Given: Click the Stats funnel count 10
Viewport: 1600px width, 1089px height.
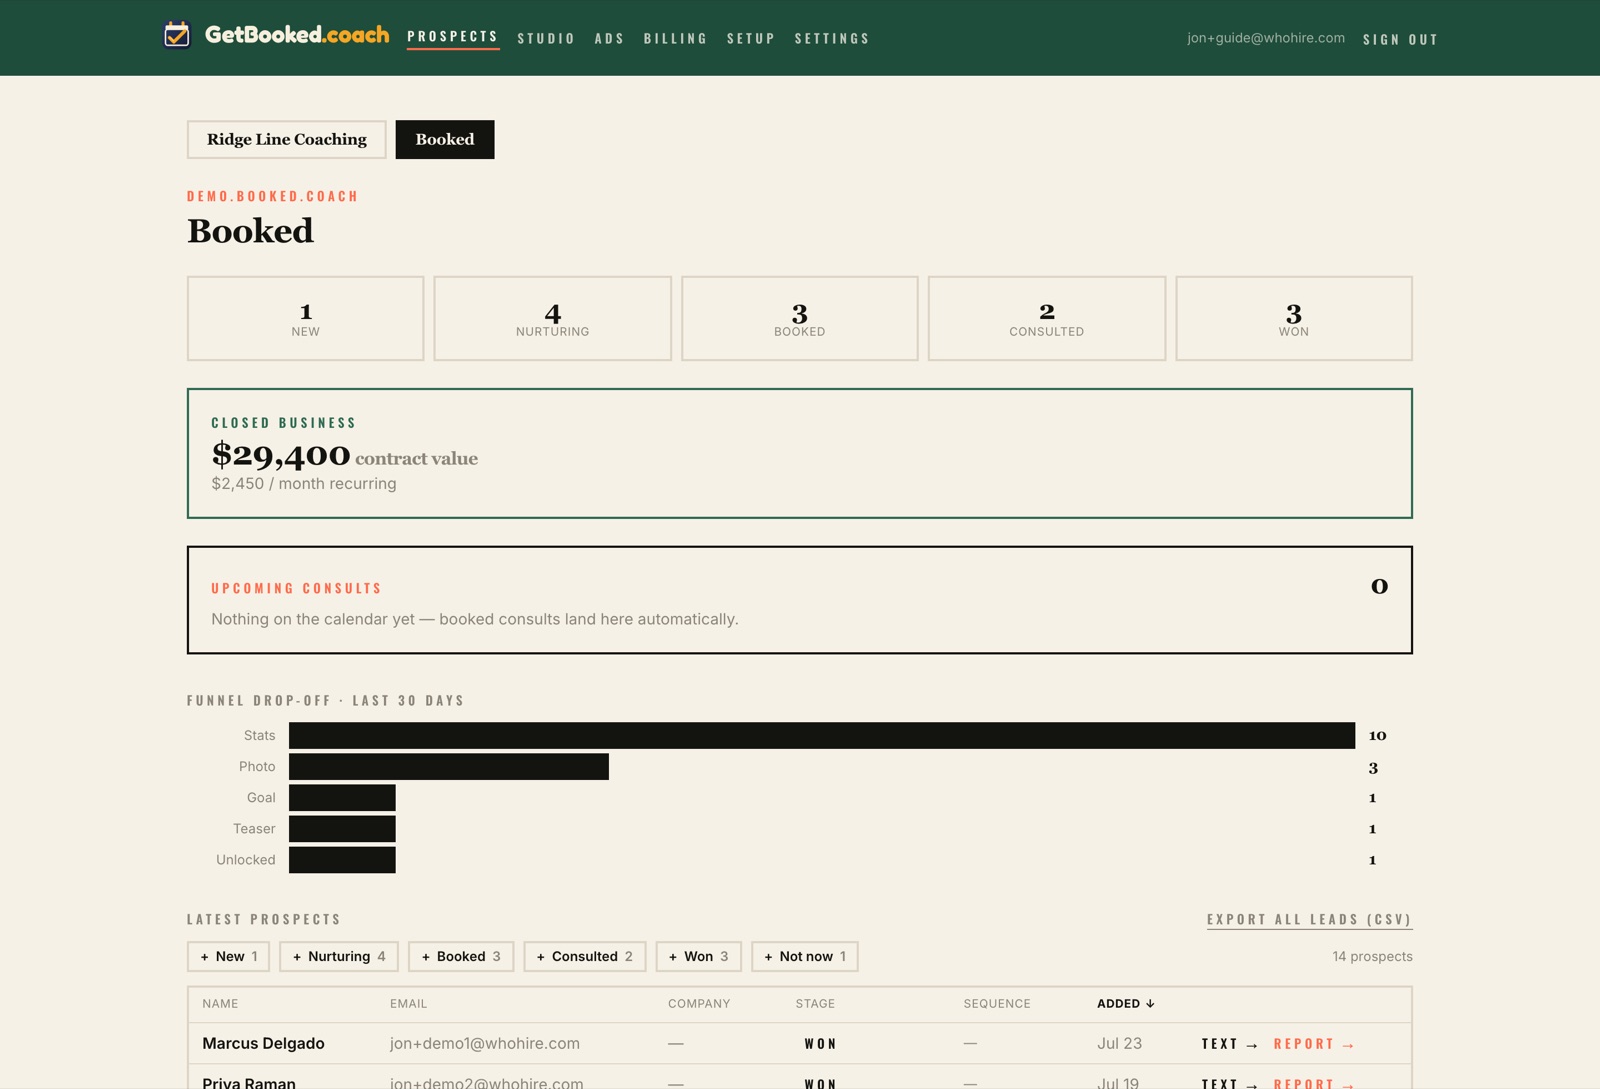Looking at the screenshot, I should point(1377,735).
